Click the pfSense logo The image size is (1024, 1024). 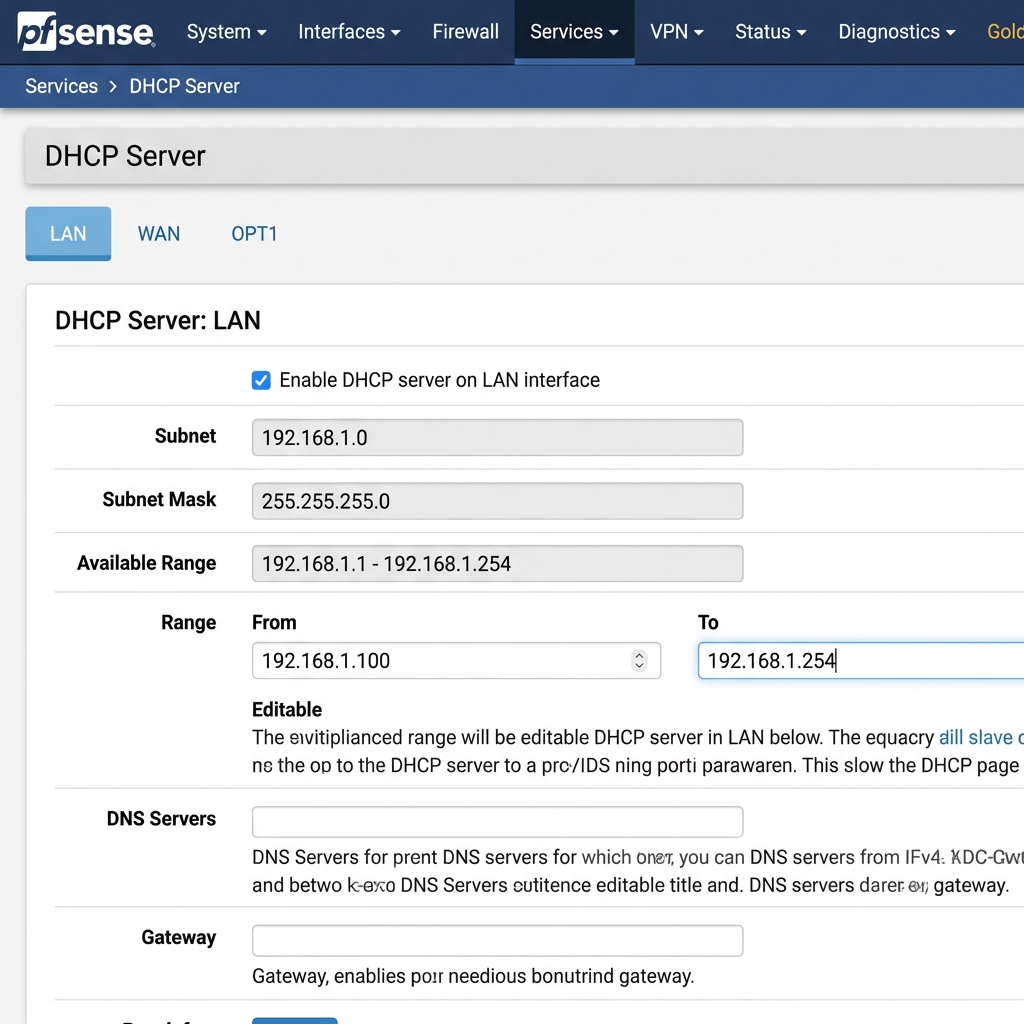pos(86,32)
